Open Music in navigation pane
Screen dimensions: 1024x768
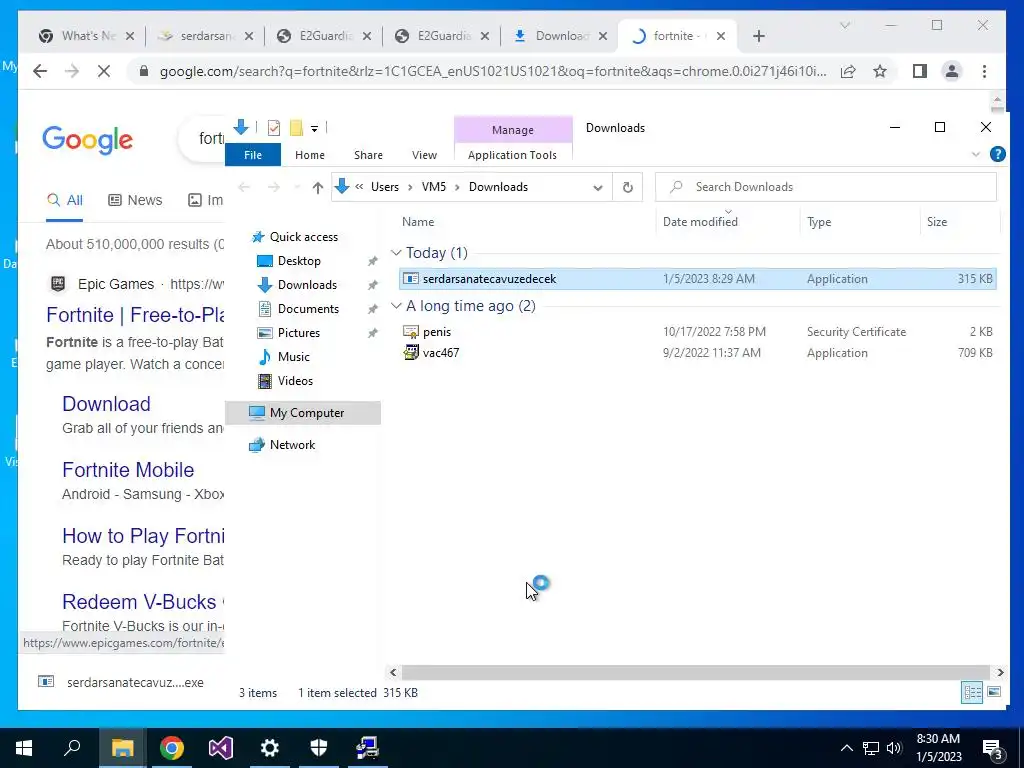click(293, 357)
